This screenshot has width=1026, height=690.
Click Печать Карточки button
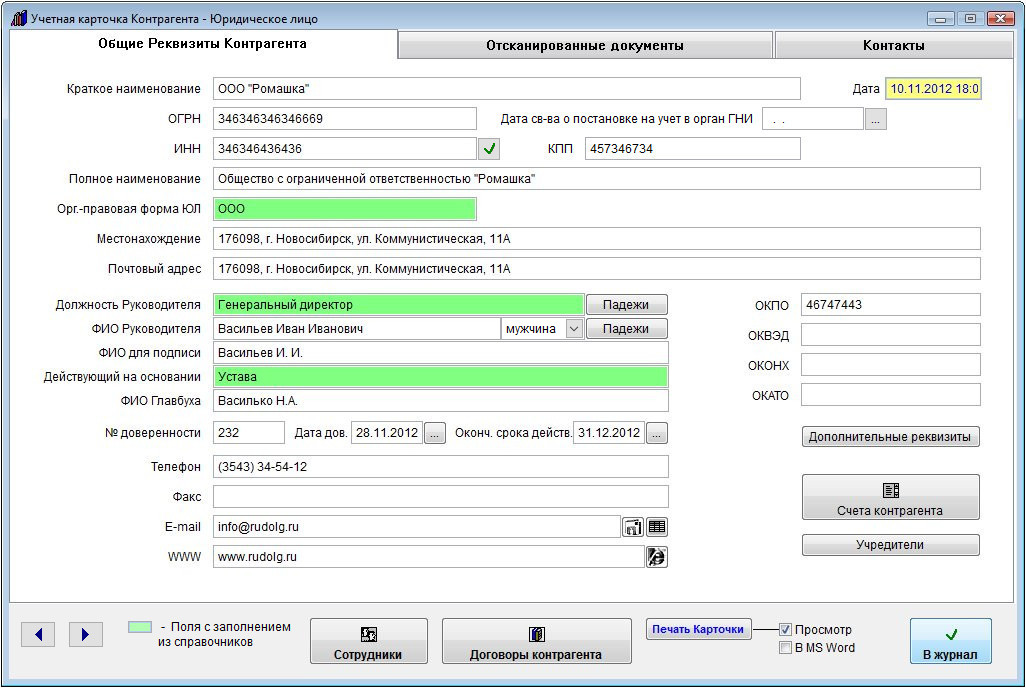click(x=698, y=629)
